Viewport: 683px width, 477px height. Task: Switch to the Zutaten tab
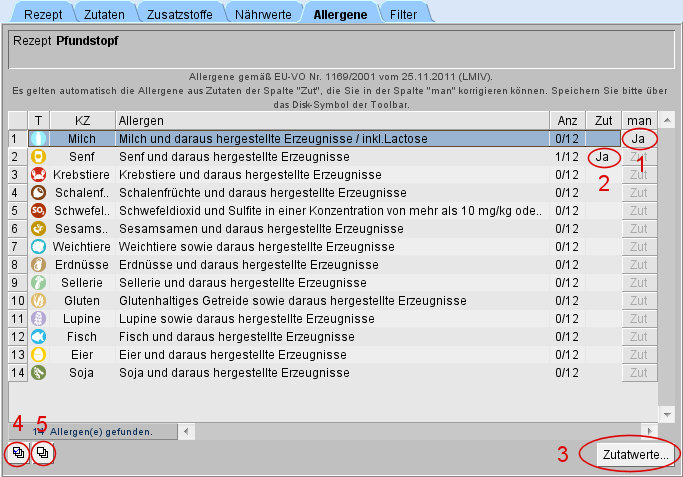[x=104, y=14]
